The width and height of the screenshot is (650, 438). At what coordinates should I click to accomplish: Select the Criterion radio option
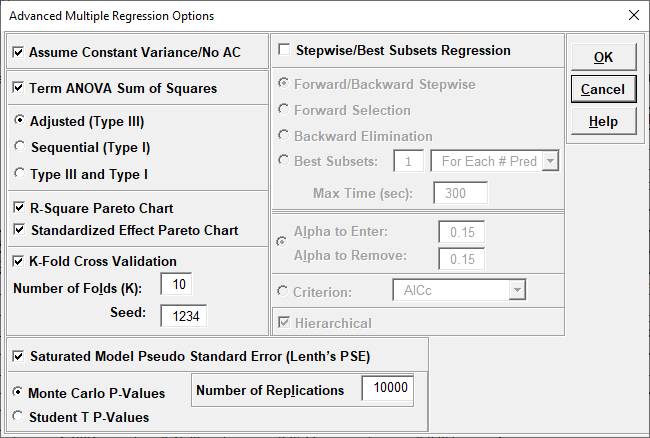282,291
